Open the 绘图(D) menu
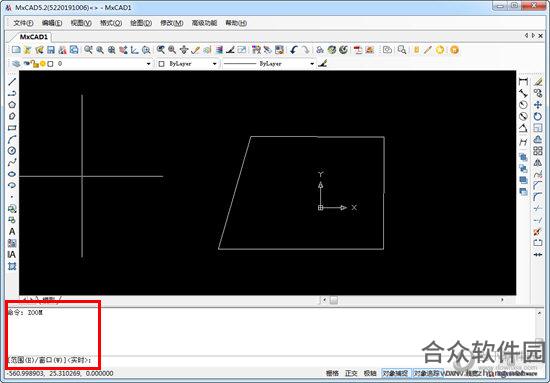This screenshot has width=550, height=383. 141,23
